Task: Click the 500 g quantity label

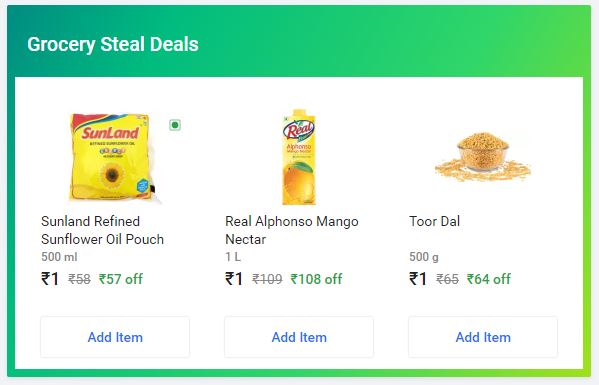Action: point(424,257)
